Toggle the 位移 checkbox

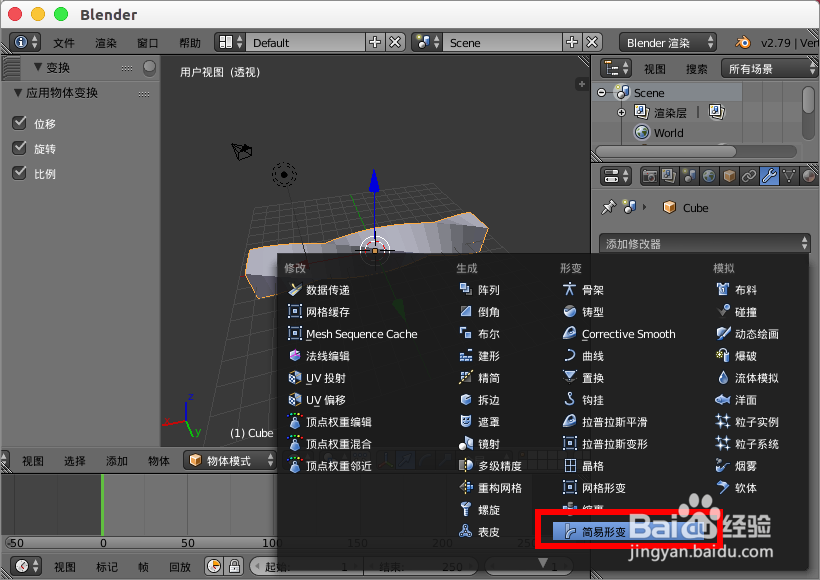[19, 123]
